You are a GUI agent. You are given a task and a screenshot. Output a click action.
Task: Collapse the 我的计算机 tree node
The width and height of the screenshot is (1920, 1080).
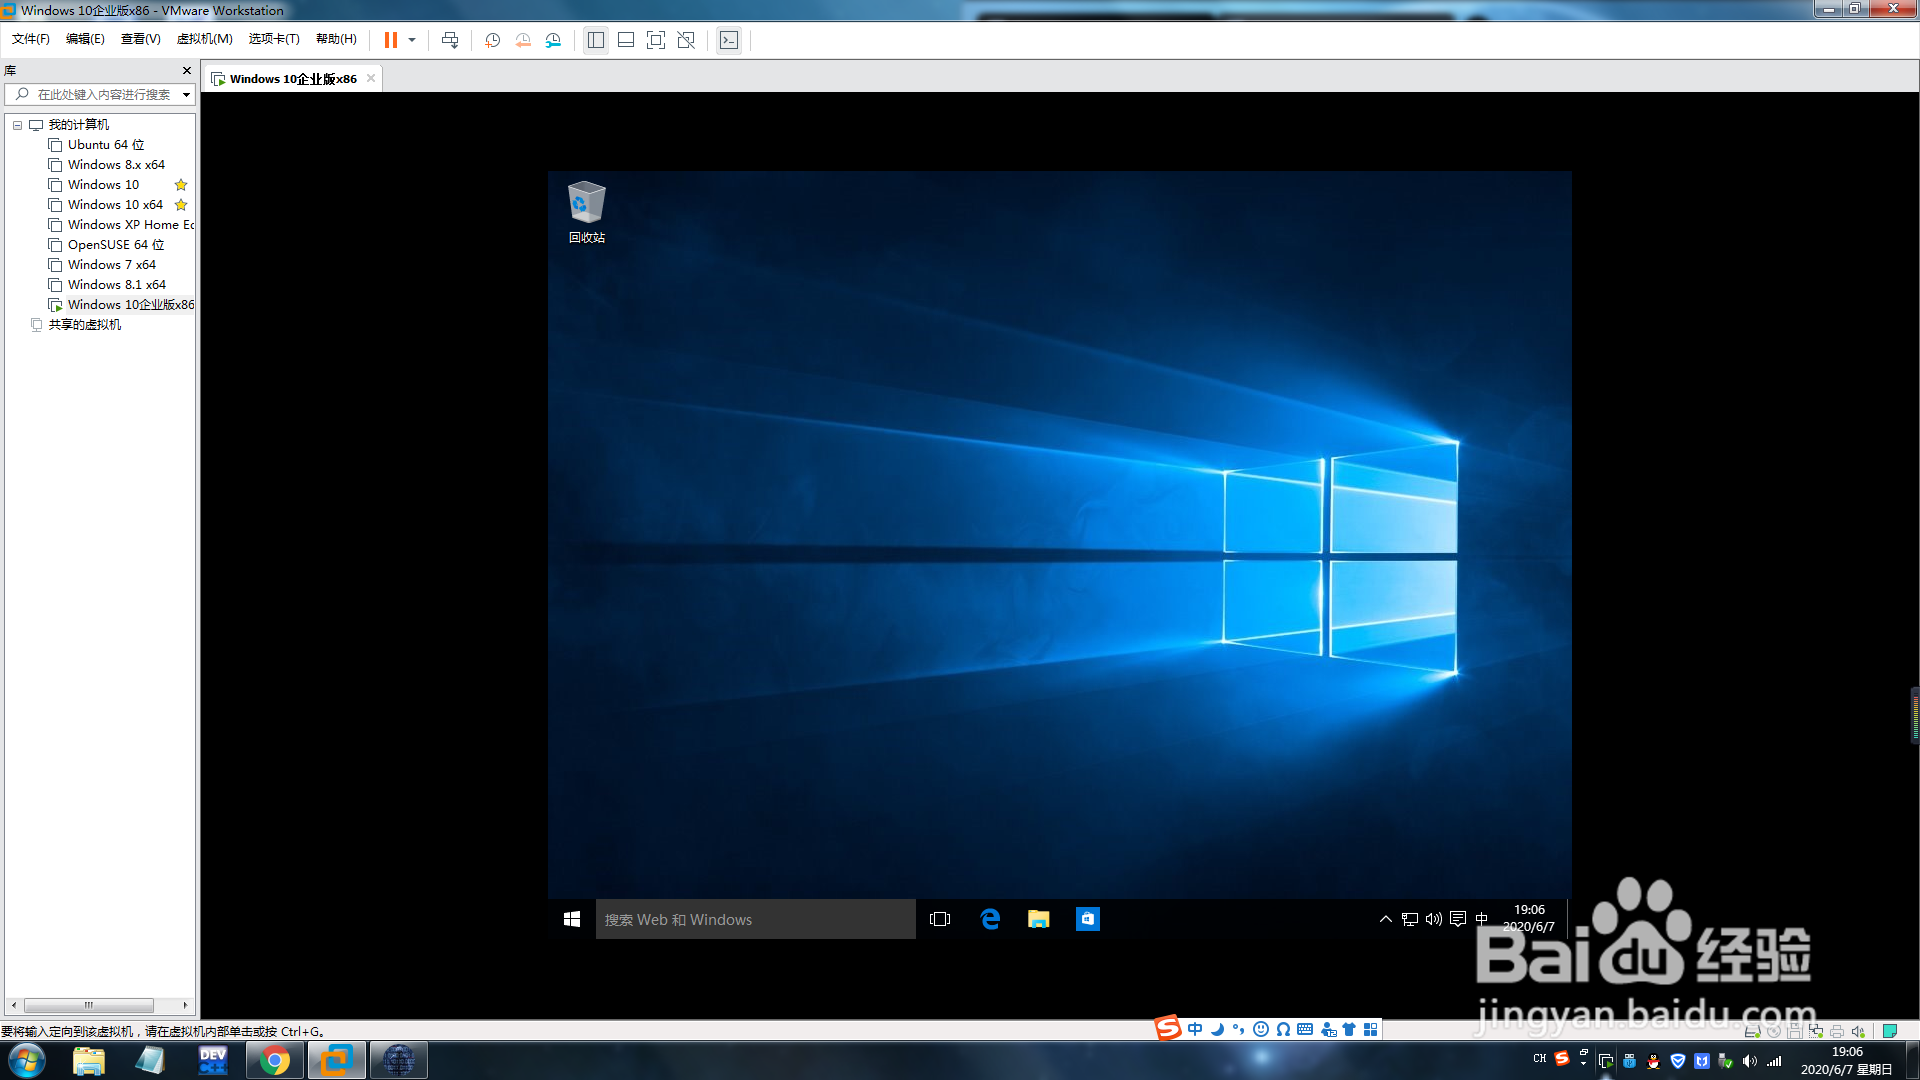[x=17, y=125]
